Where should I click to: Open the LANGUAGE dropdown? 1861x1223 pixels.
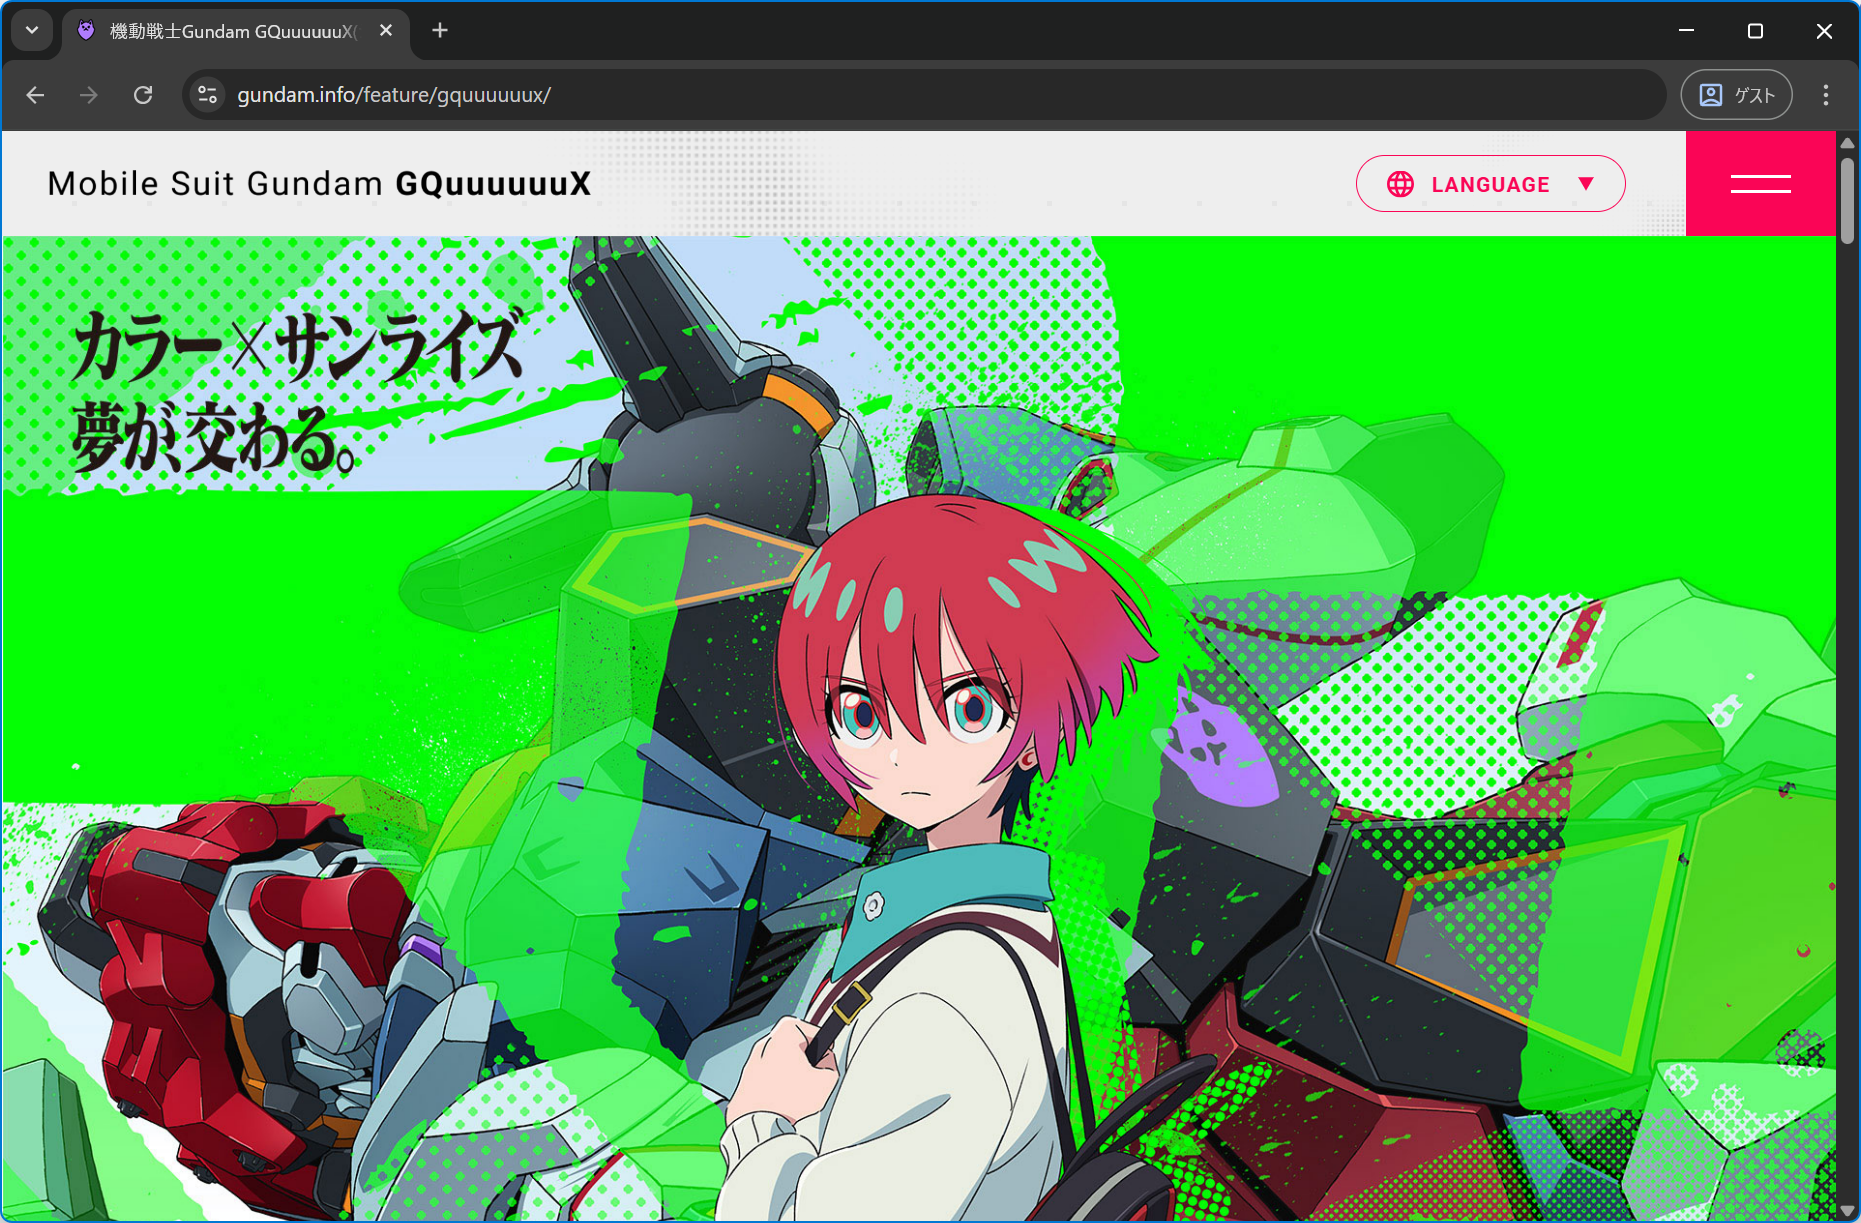[x=1490, y=184]
